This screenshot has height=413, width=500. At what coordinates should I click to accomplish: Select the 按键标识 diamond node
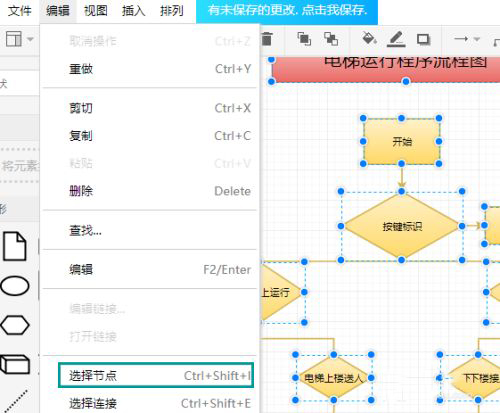pyautogui.click(x=401, y=226)
